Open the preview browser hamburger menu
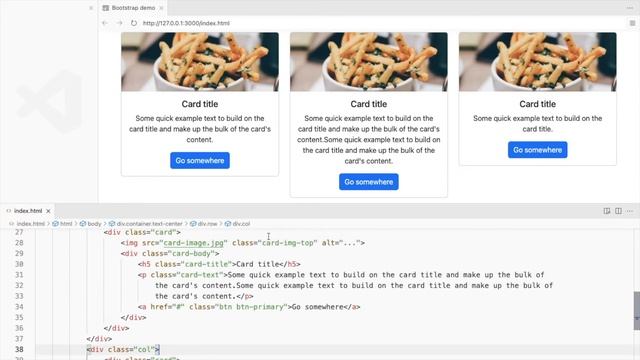The width and height of the screenshot is (640, 360). 632,23
